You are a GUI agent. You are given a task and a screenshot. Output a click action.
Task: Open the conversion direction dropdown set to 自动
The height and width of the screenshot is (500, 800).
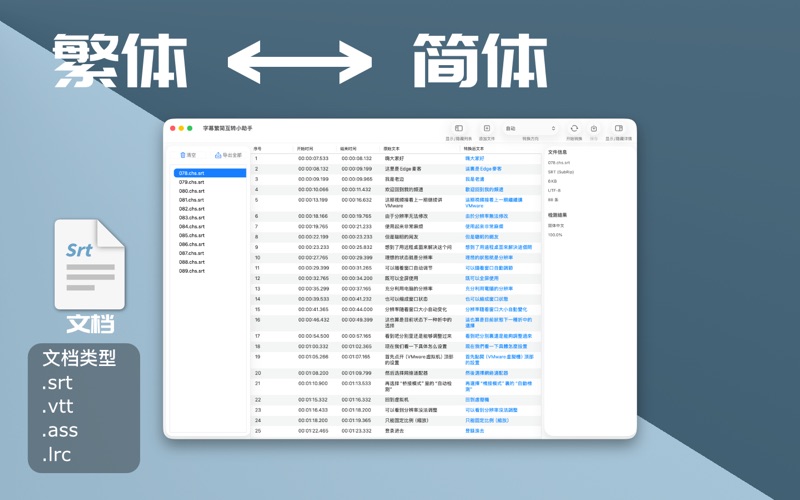[x=530, y=129]
